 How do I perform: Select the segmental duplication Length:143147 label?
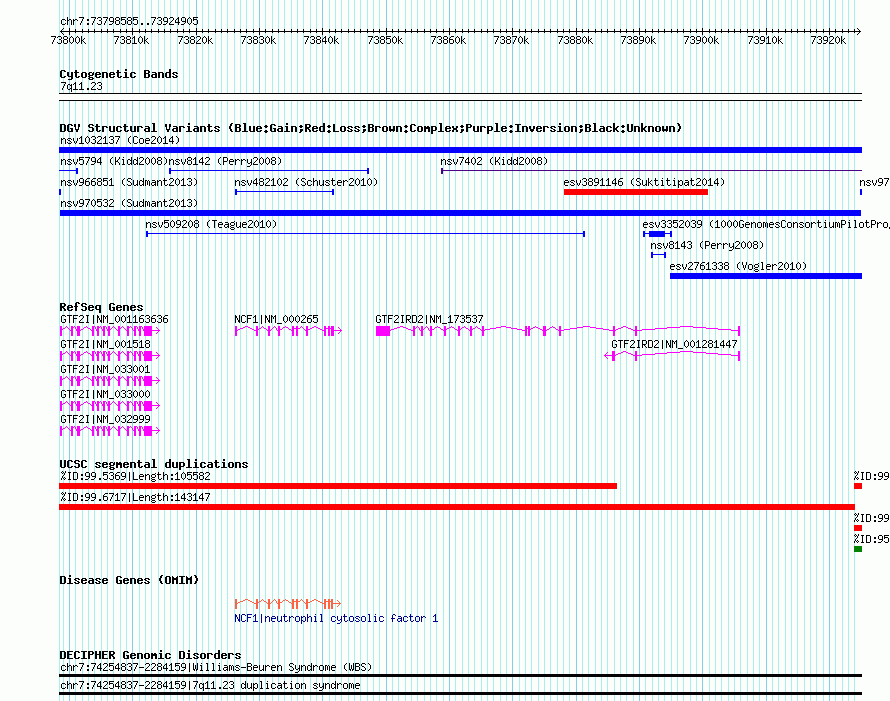point(135,497)
